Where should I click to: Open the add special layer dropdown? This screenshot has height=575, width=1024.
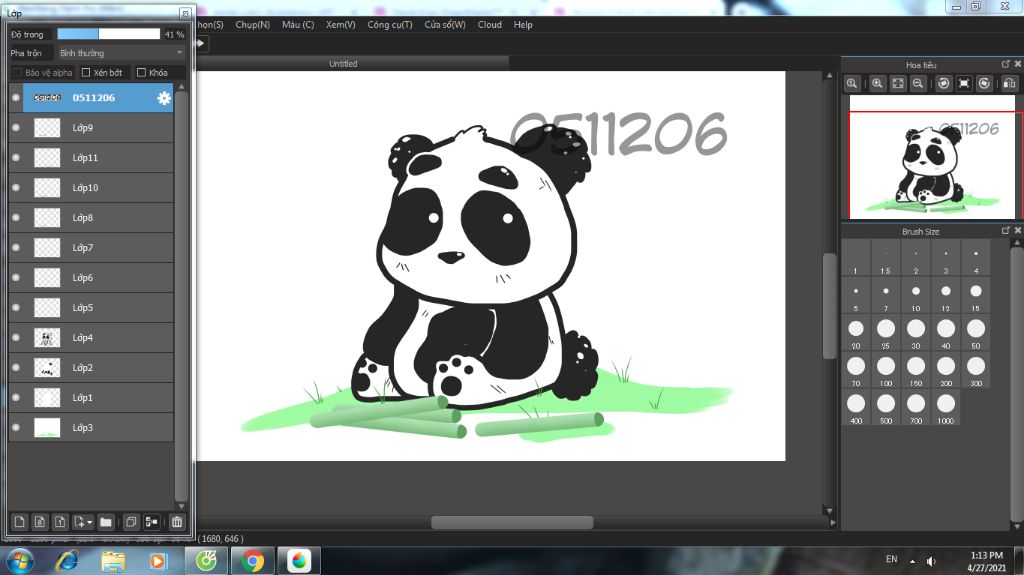coord(82,522)
